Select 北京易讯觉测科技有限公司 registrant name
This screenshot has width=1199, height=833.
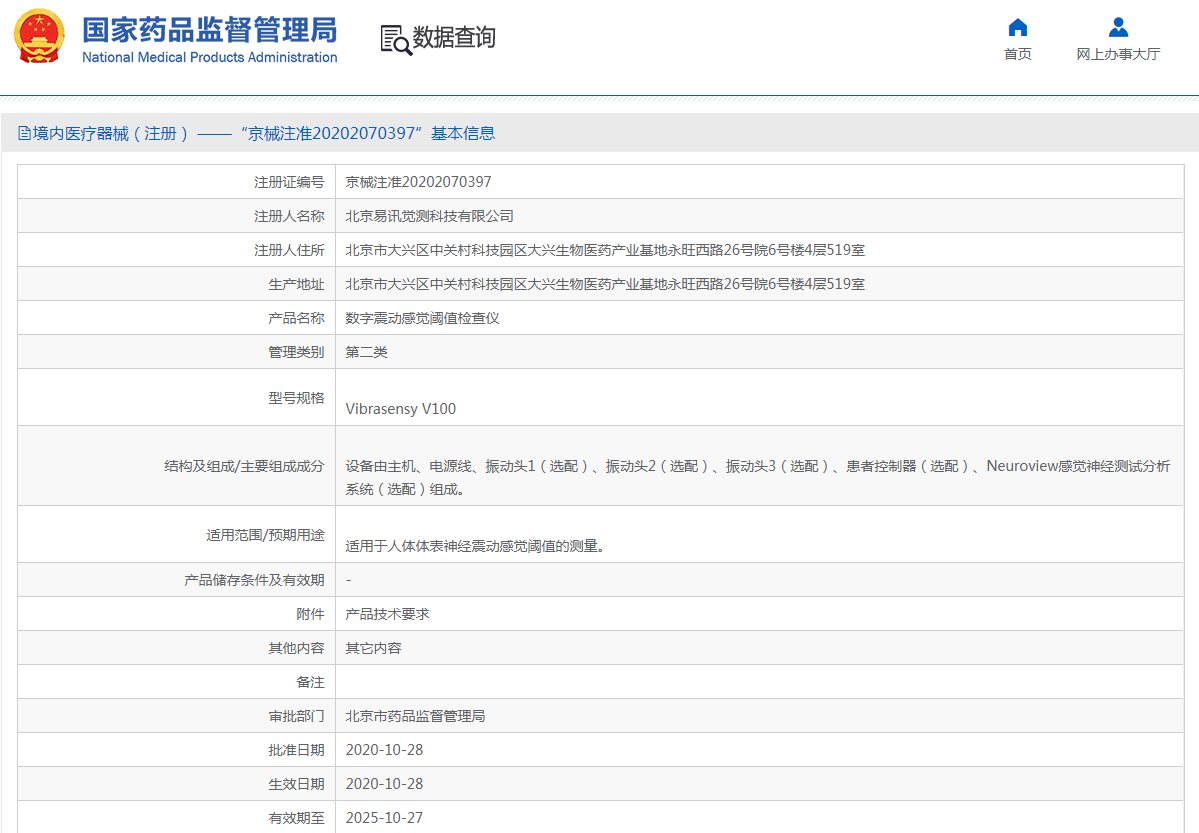(x=429, y=216)
